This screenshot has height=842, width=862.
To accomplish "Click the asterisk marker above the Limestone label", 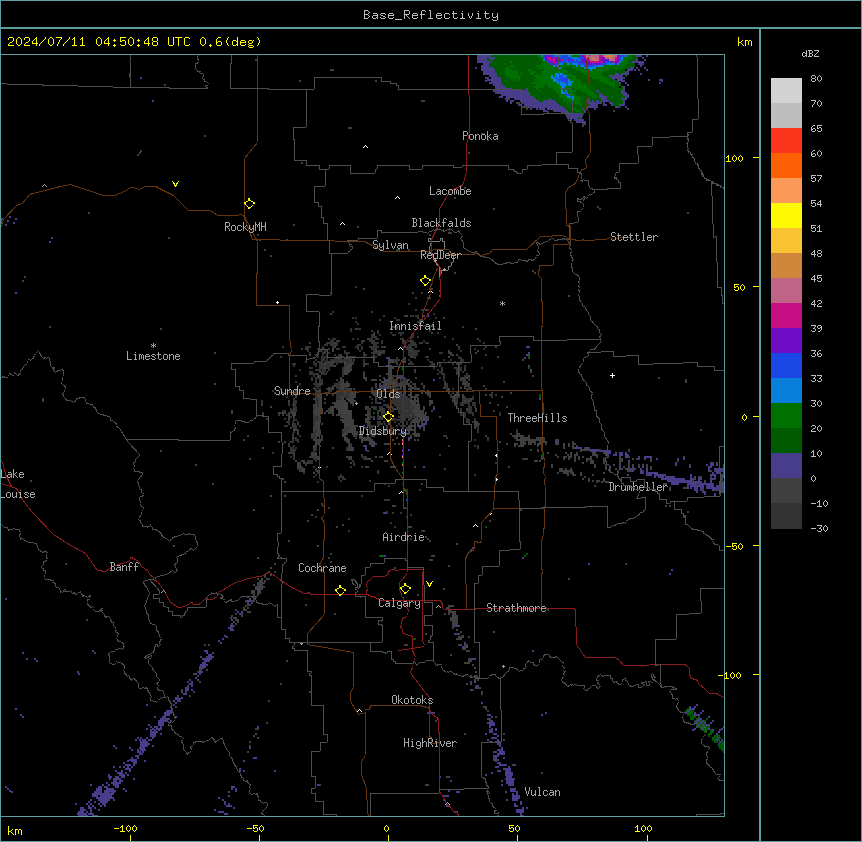I will click(153, 346).
